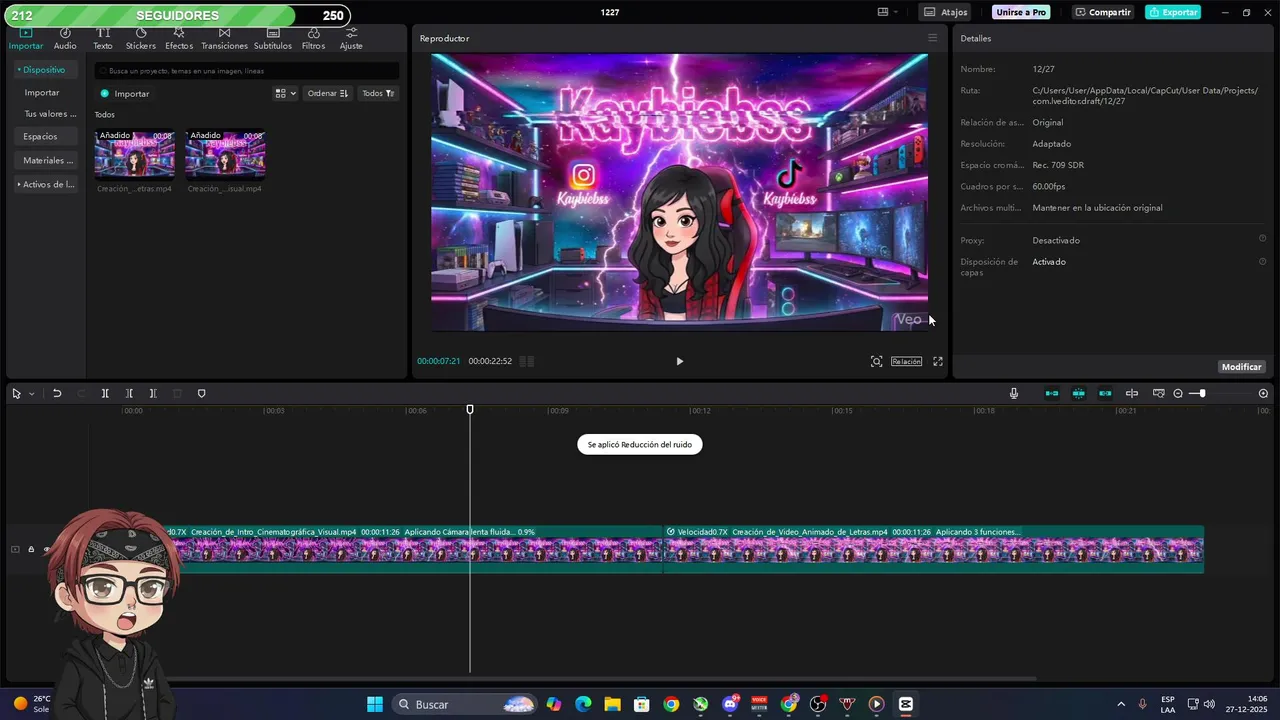1280x720 pixels.
Task: Open the Todos filter dropdown
Action: (x=378, y=93)
